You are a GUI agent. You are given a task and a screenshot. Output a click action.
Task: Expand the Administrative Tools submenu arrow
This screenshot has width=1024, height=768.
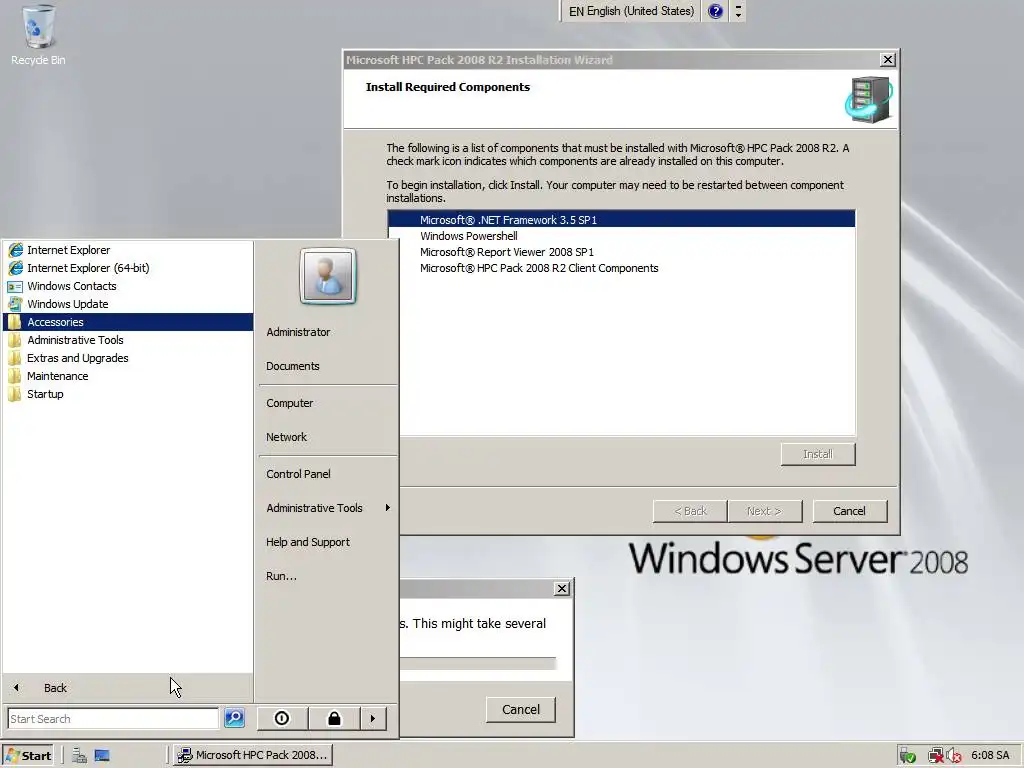click(x=387, y=508)
